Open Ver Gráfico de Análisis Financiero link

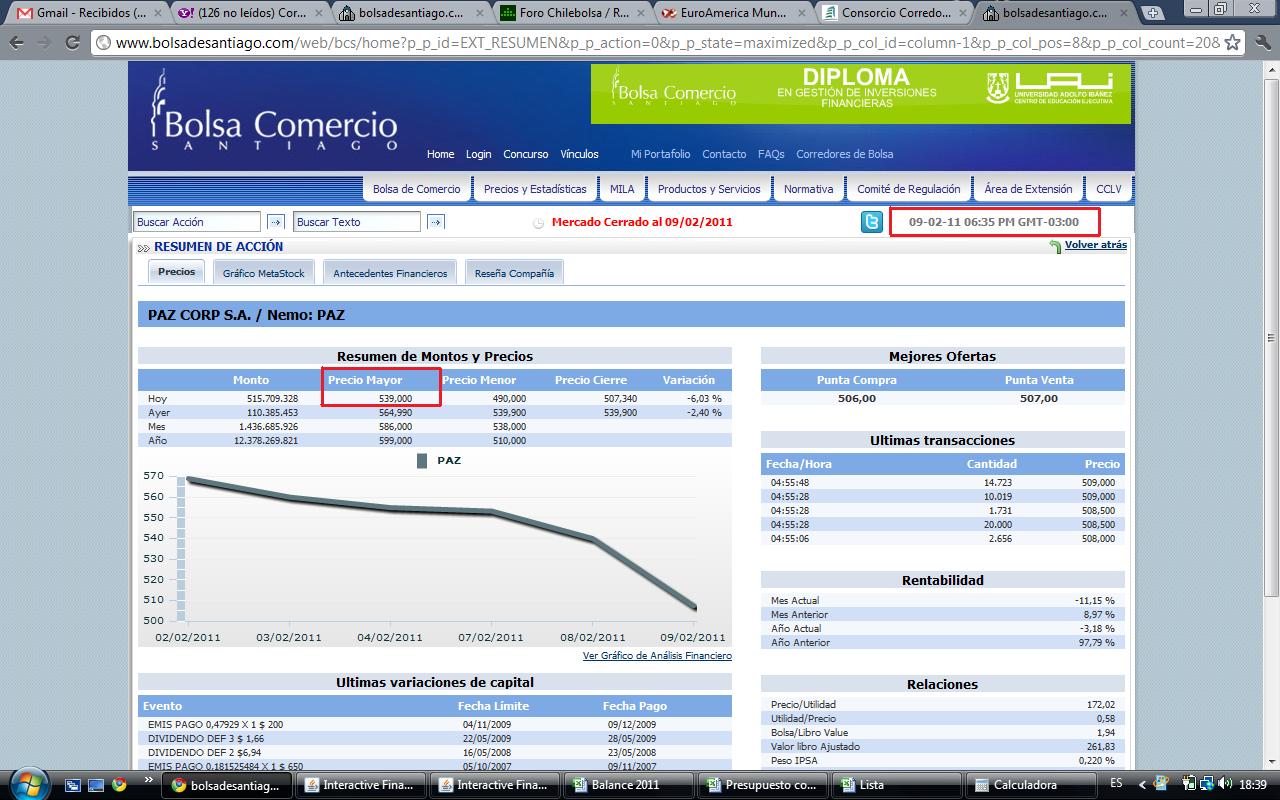657,656
